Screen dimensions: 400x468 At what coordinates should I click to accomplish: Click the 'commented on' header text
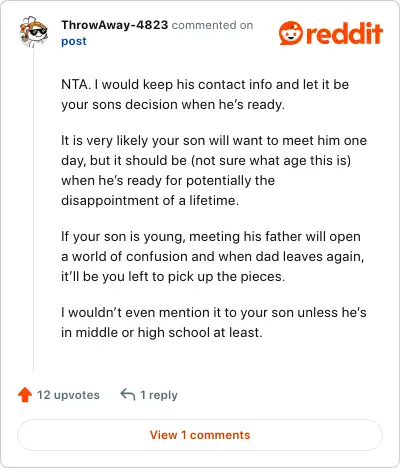click(x=212, y=25)
